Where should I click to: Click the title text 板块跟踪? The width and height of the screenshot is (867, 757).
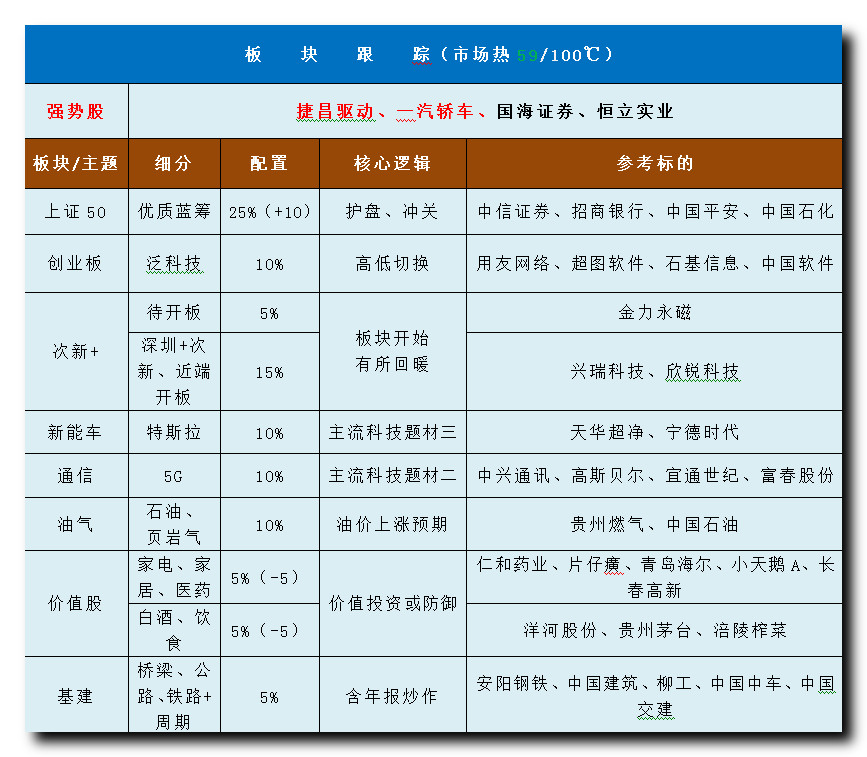(337, 54)
